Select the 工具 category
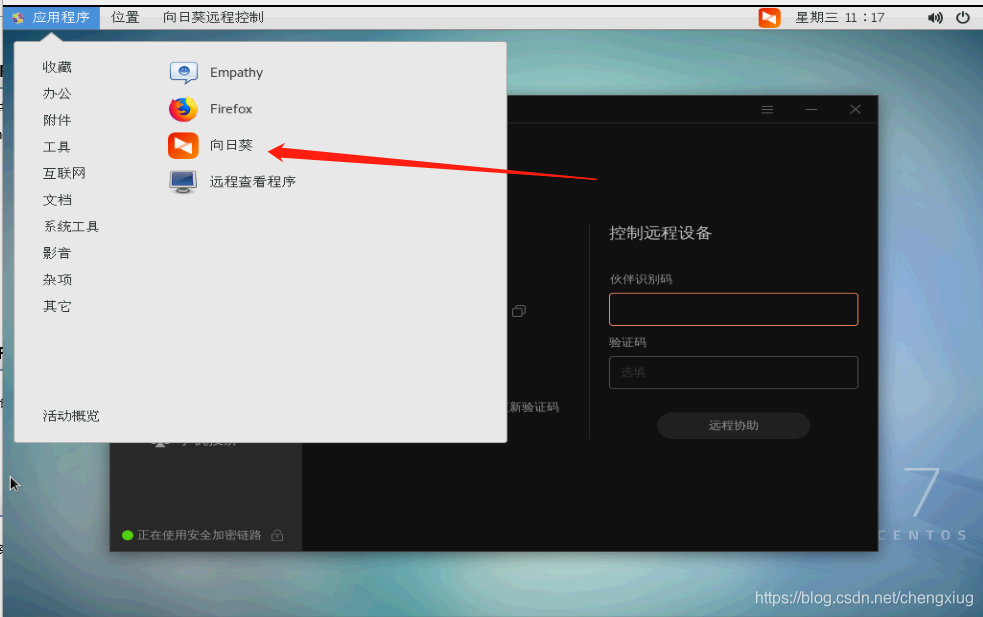This screenshot has width=983, height=617. [56, 147]
